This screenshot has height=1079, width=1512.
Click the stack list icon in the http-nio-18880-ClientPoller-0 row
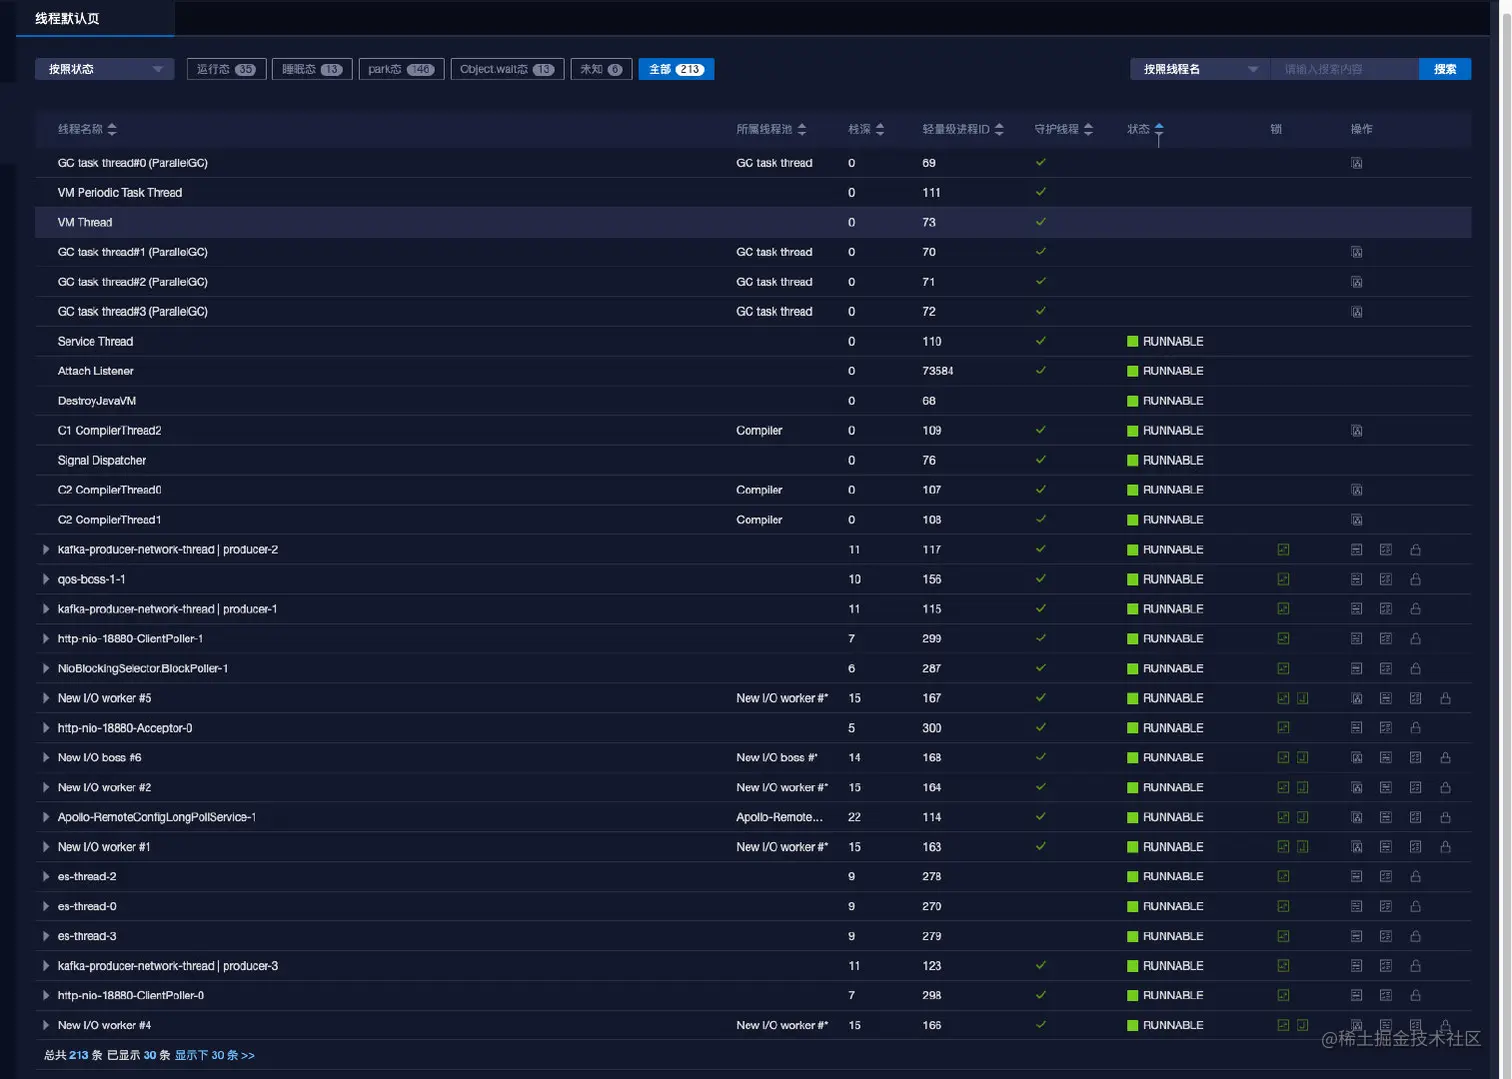1356,996
